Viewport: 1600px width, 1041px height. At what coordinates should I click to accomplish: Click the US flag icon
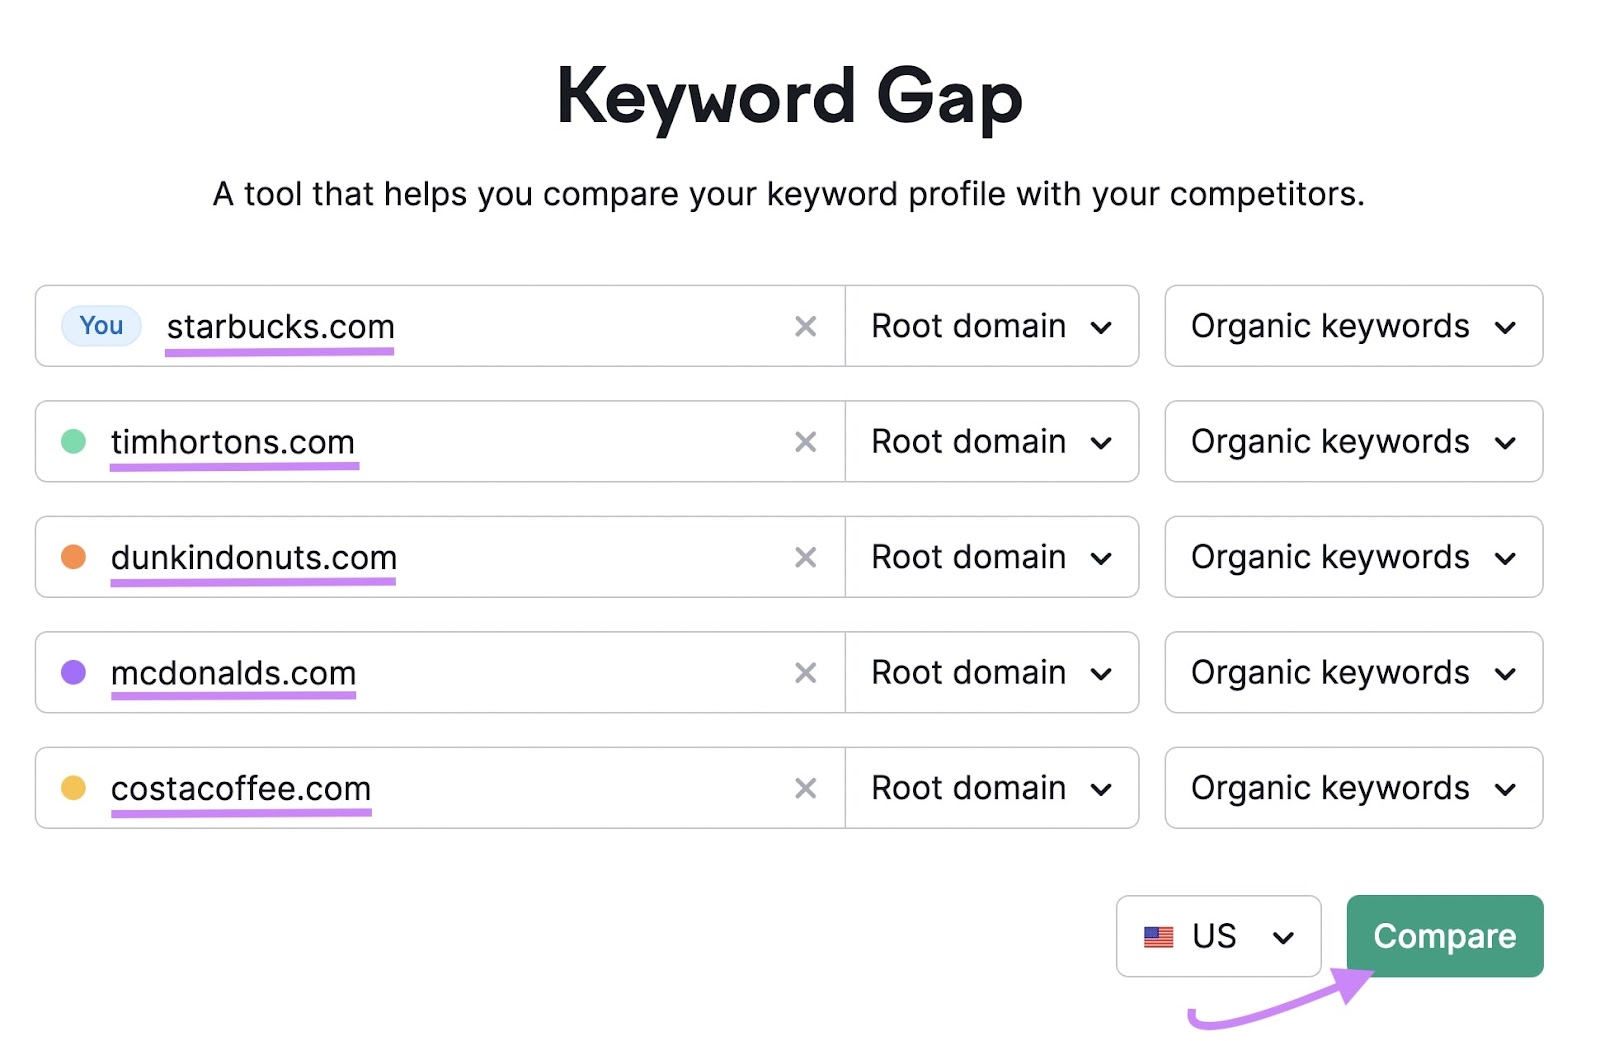click(1158, 937)
